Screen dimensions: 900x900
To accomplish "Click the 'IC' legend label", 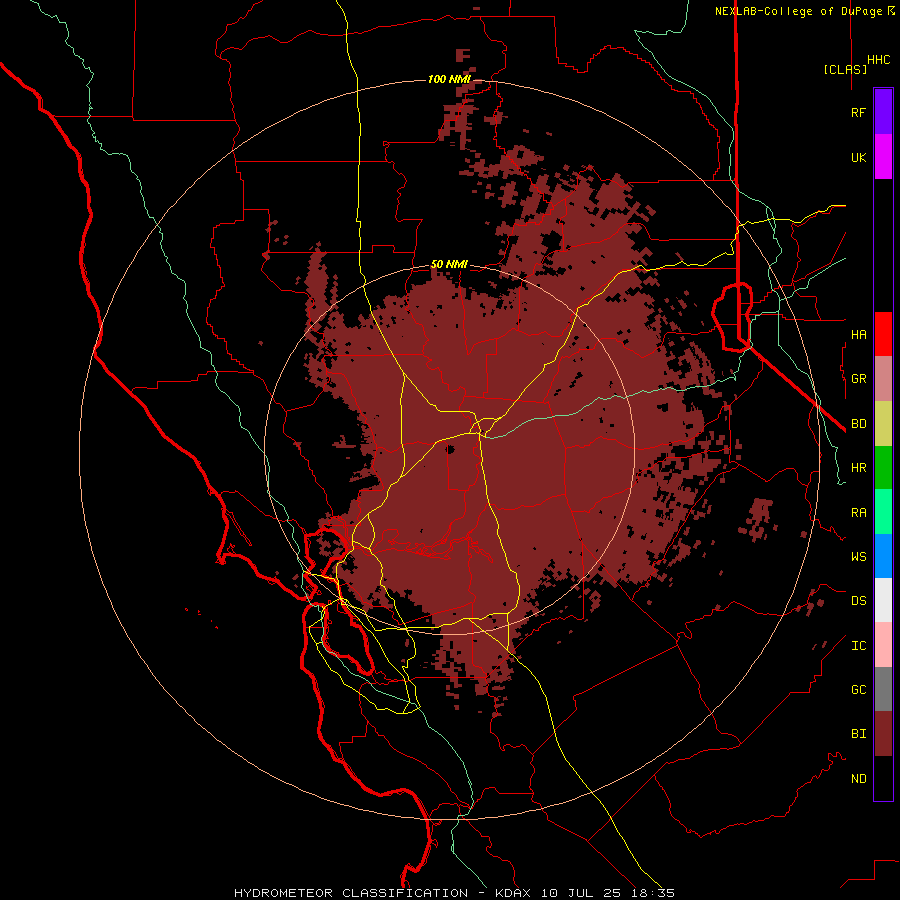I will (x=858, y=645).
